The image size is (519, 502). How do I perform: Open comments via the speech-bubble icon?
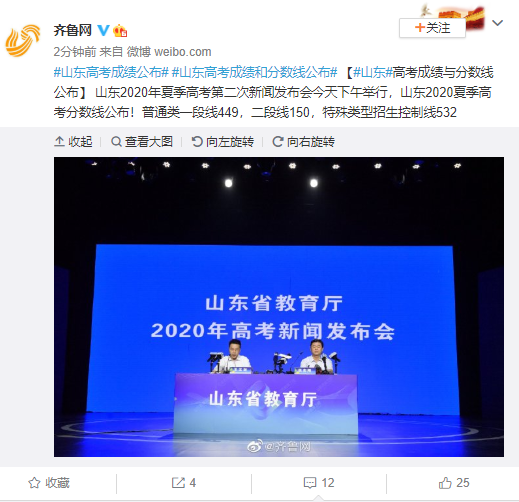(319, 483)
